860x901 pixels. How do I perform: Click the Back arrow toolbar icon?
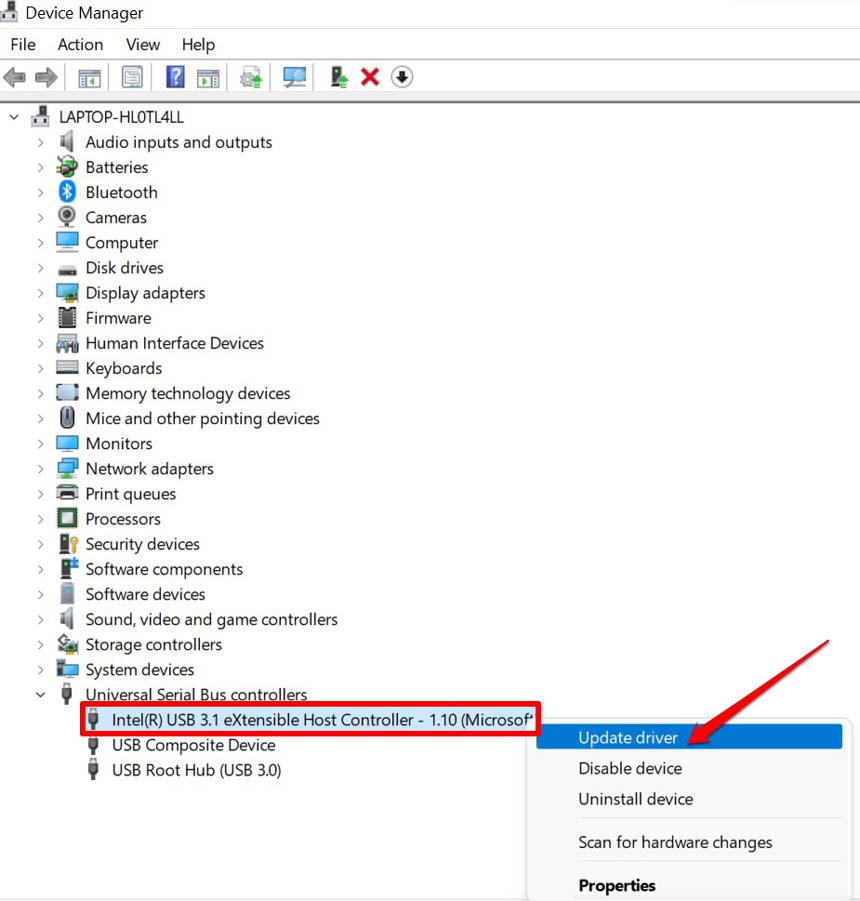click(x=15, y=77)
